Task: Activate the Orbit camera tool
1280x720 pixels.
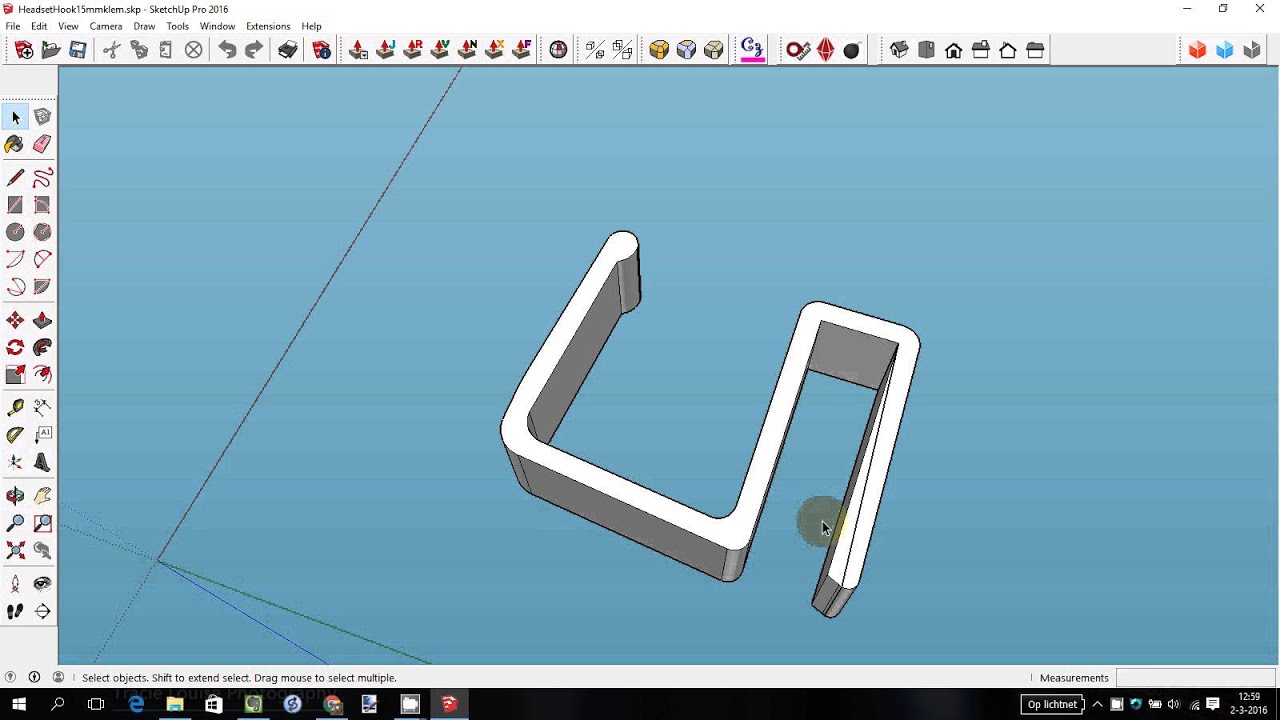Action: [x=15, y=496]
